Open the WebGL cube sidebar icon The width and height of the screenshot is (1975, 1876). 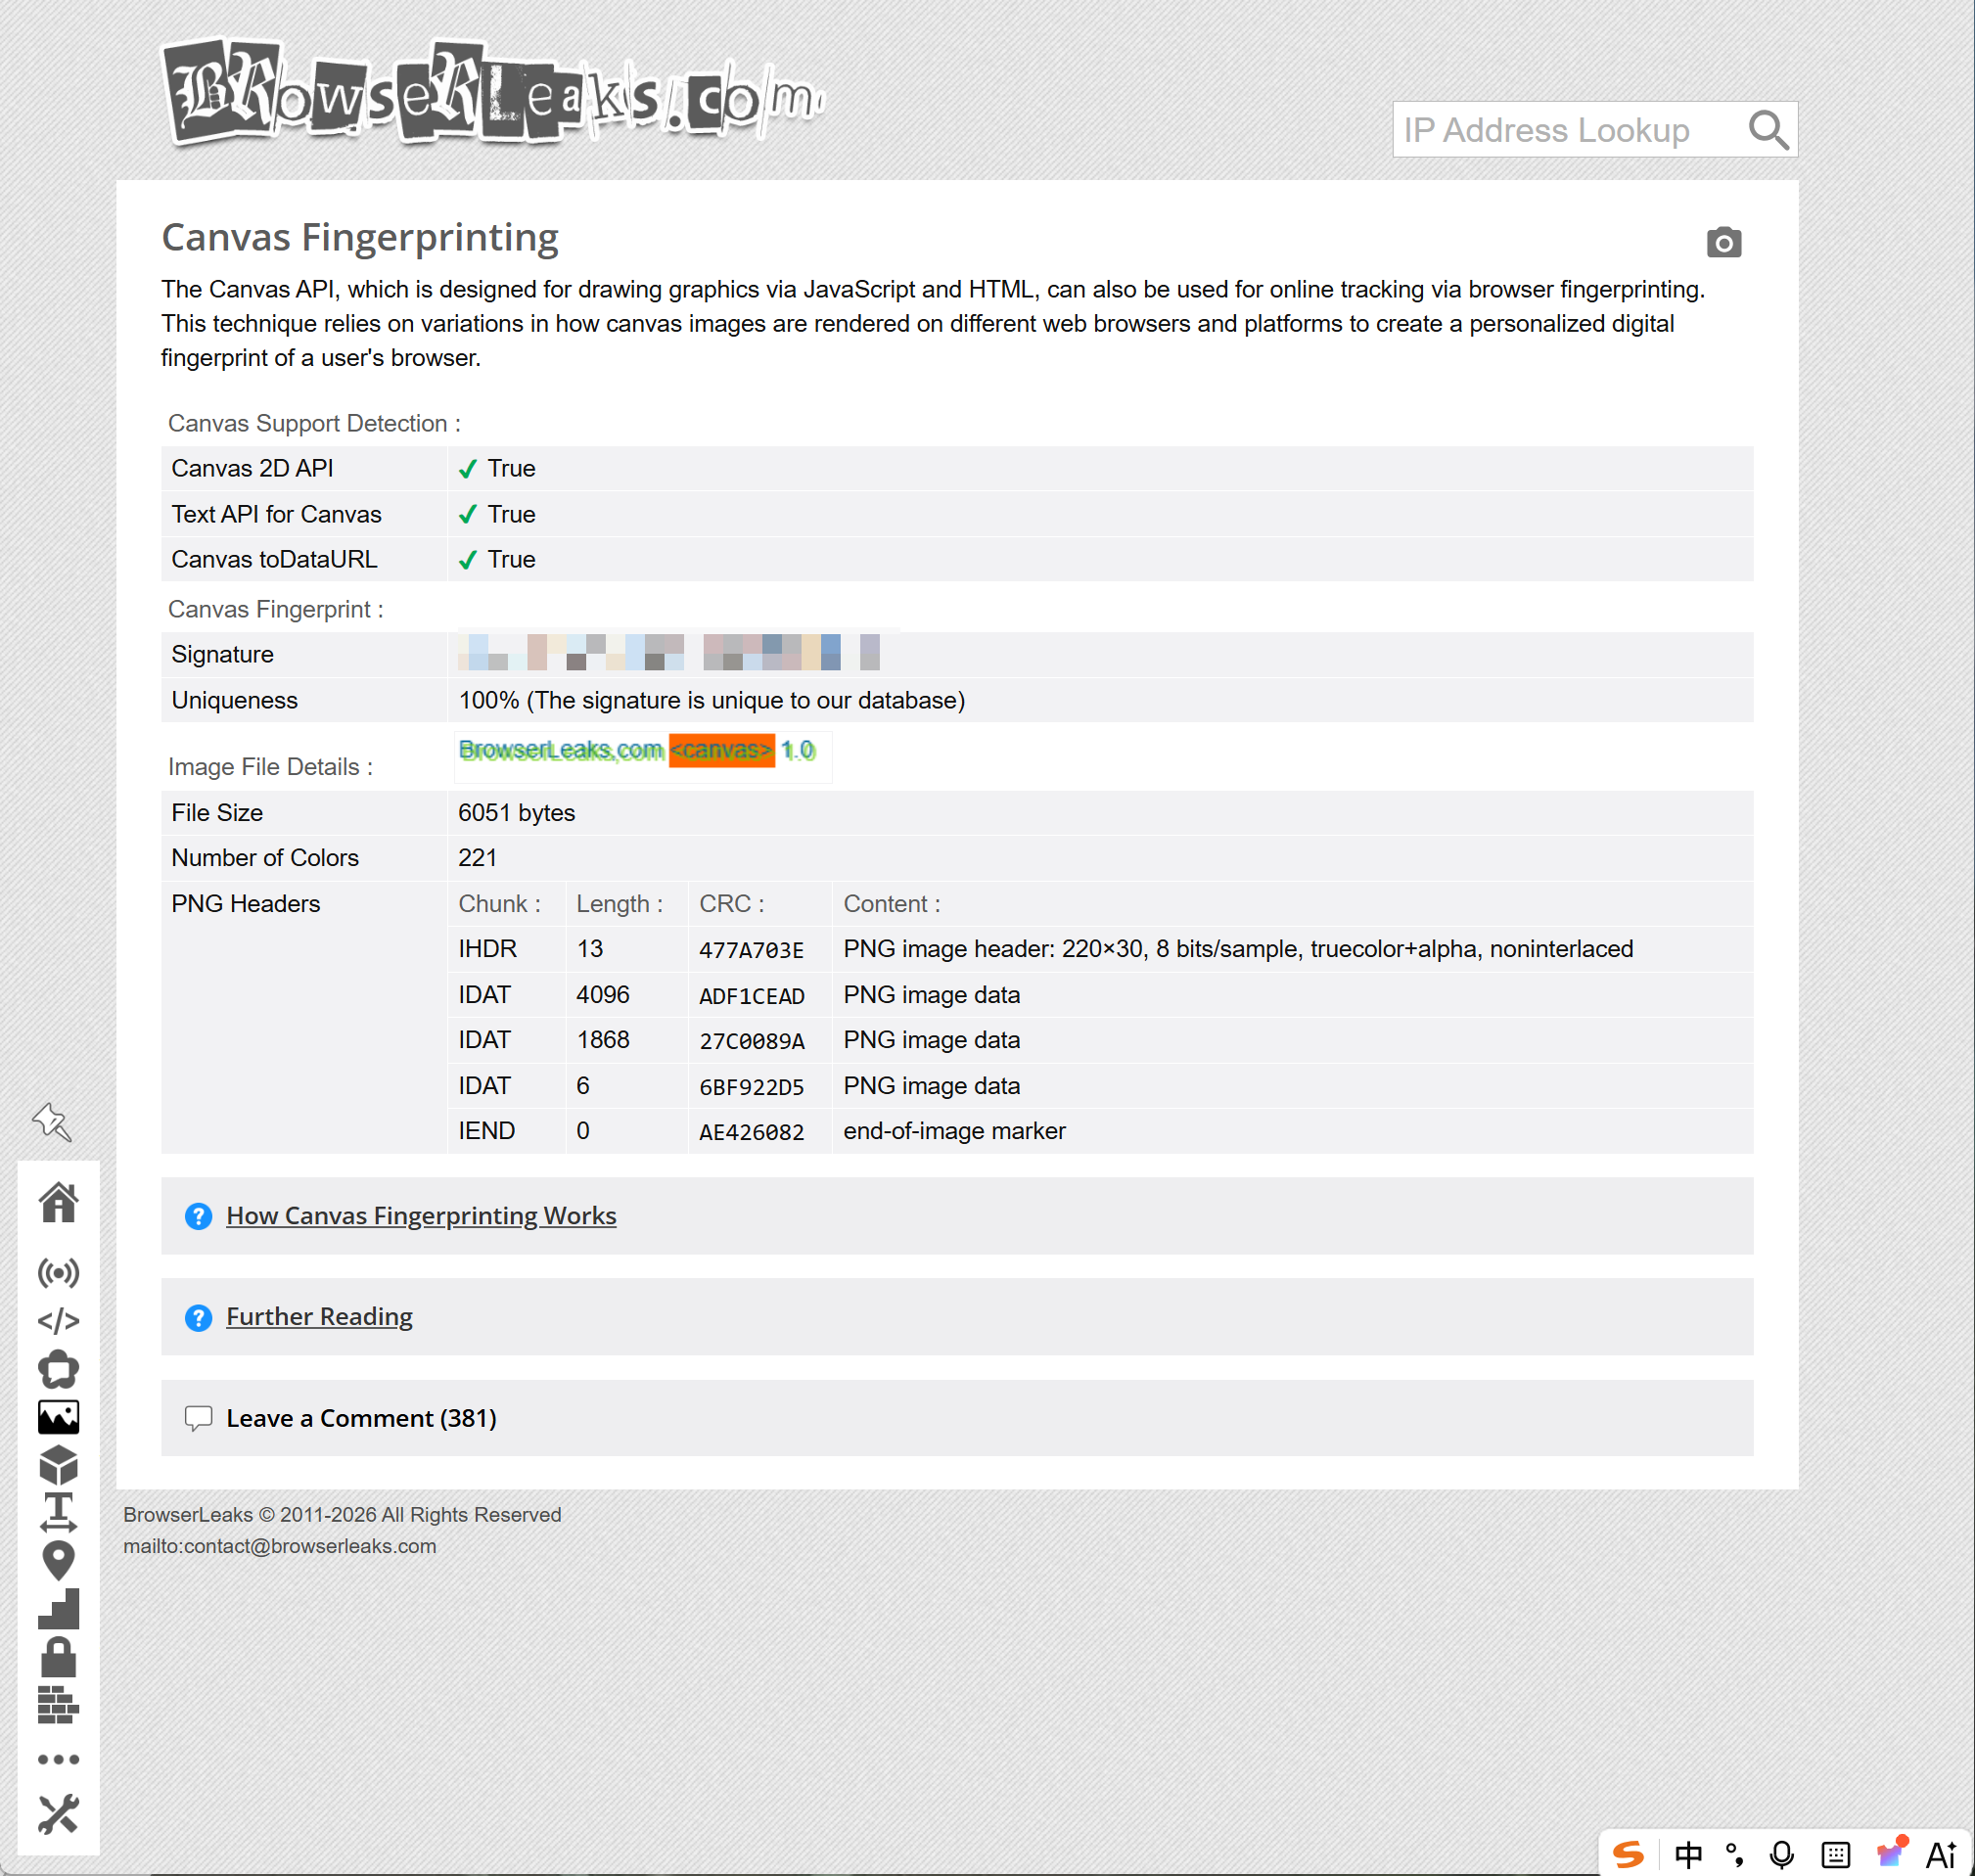pos(58,1465)
